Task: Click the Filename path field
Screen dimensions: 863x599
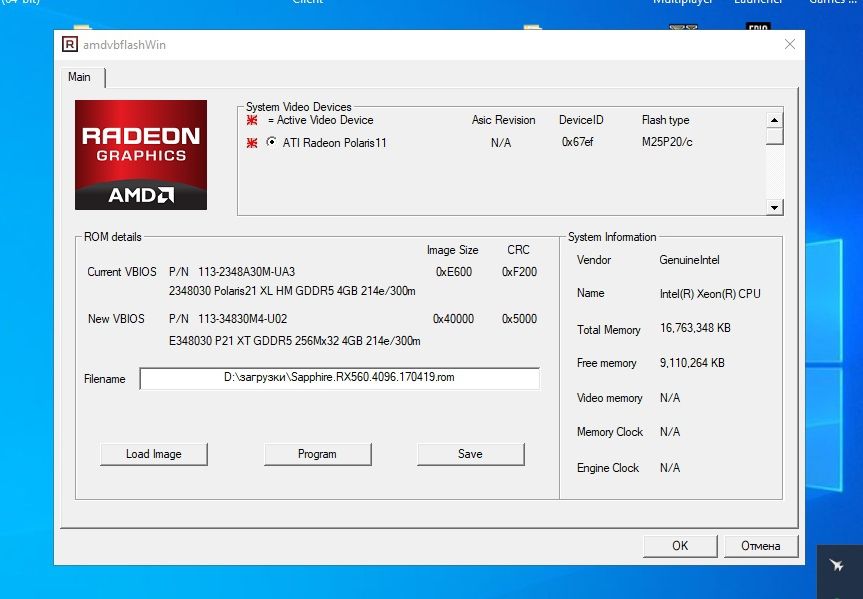Action: click(x=340, y=378)
